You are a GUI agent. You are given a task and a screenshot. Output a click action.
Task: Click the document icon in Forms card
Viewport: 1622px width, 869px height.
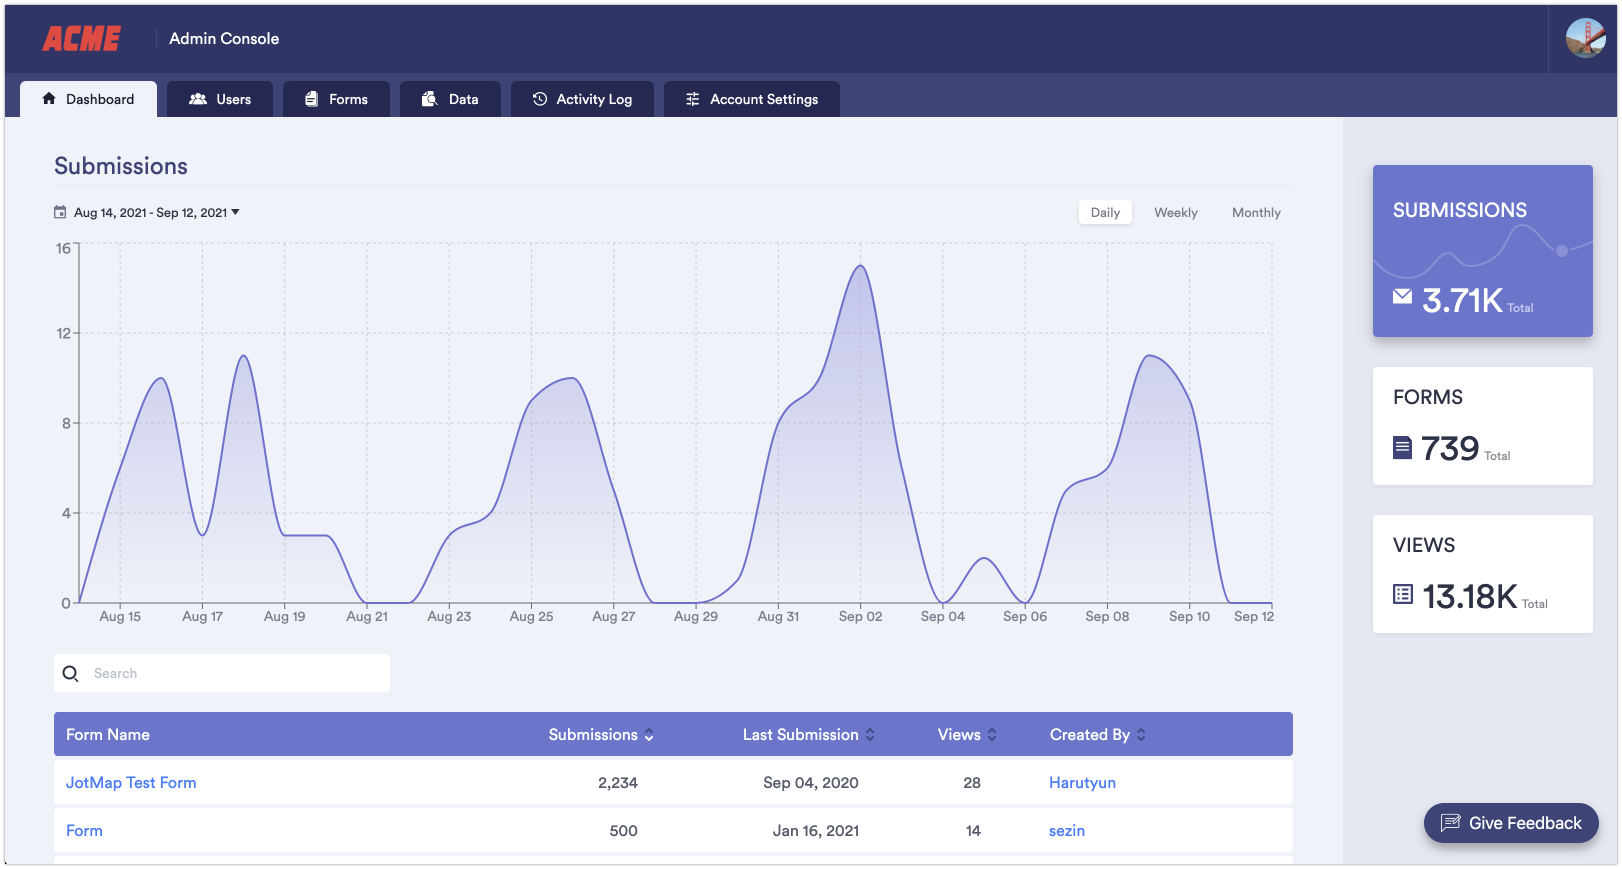pos(1402,447)
